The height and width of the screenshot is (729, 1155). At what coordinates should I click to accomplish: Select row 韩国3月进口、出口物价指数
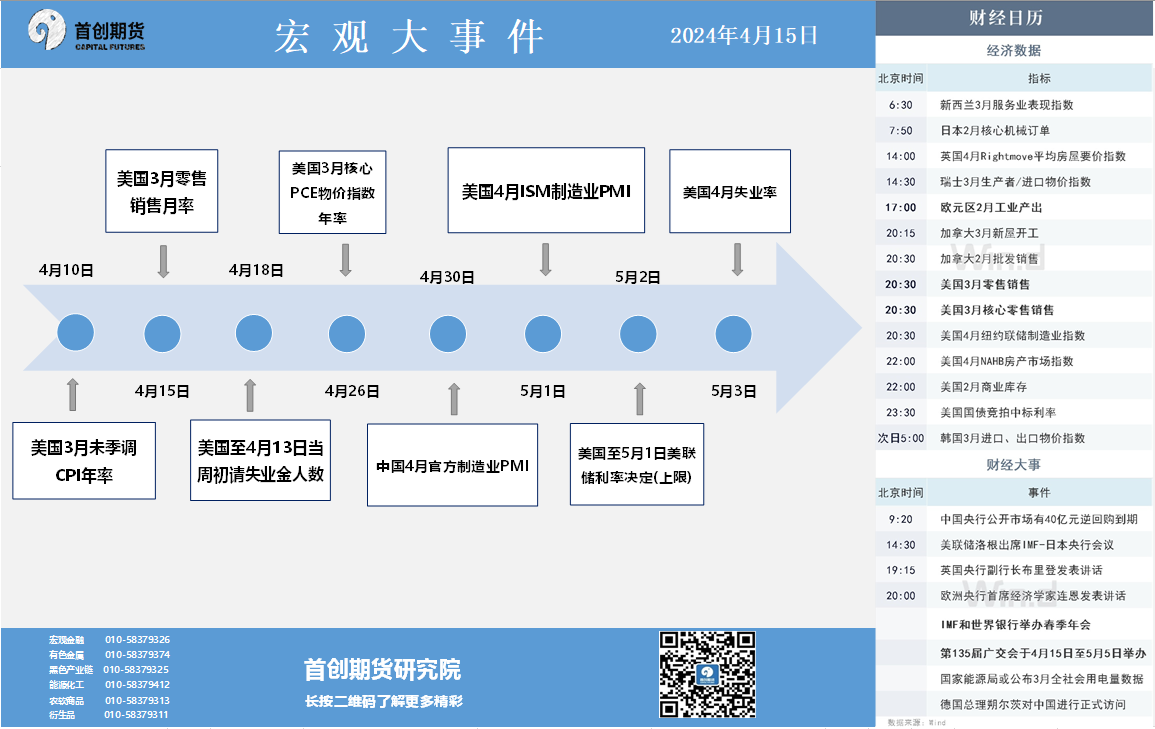click(x=1014, y=438)
